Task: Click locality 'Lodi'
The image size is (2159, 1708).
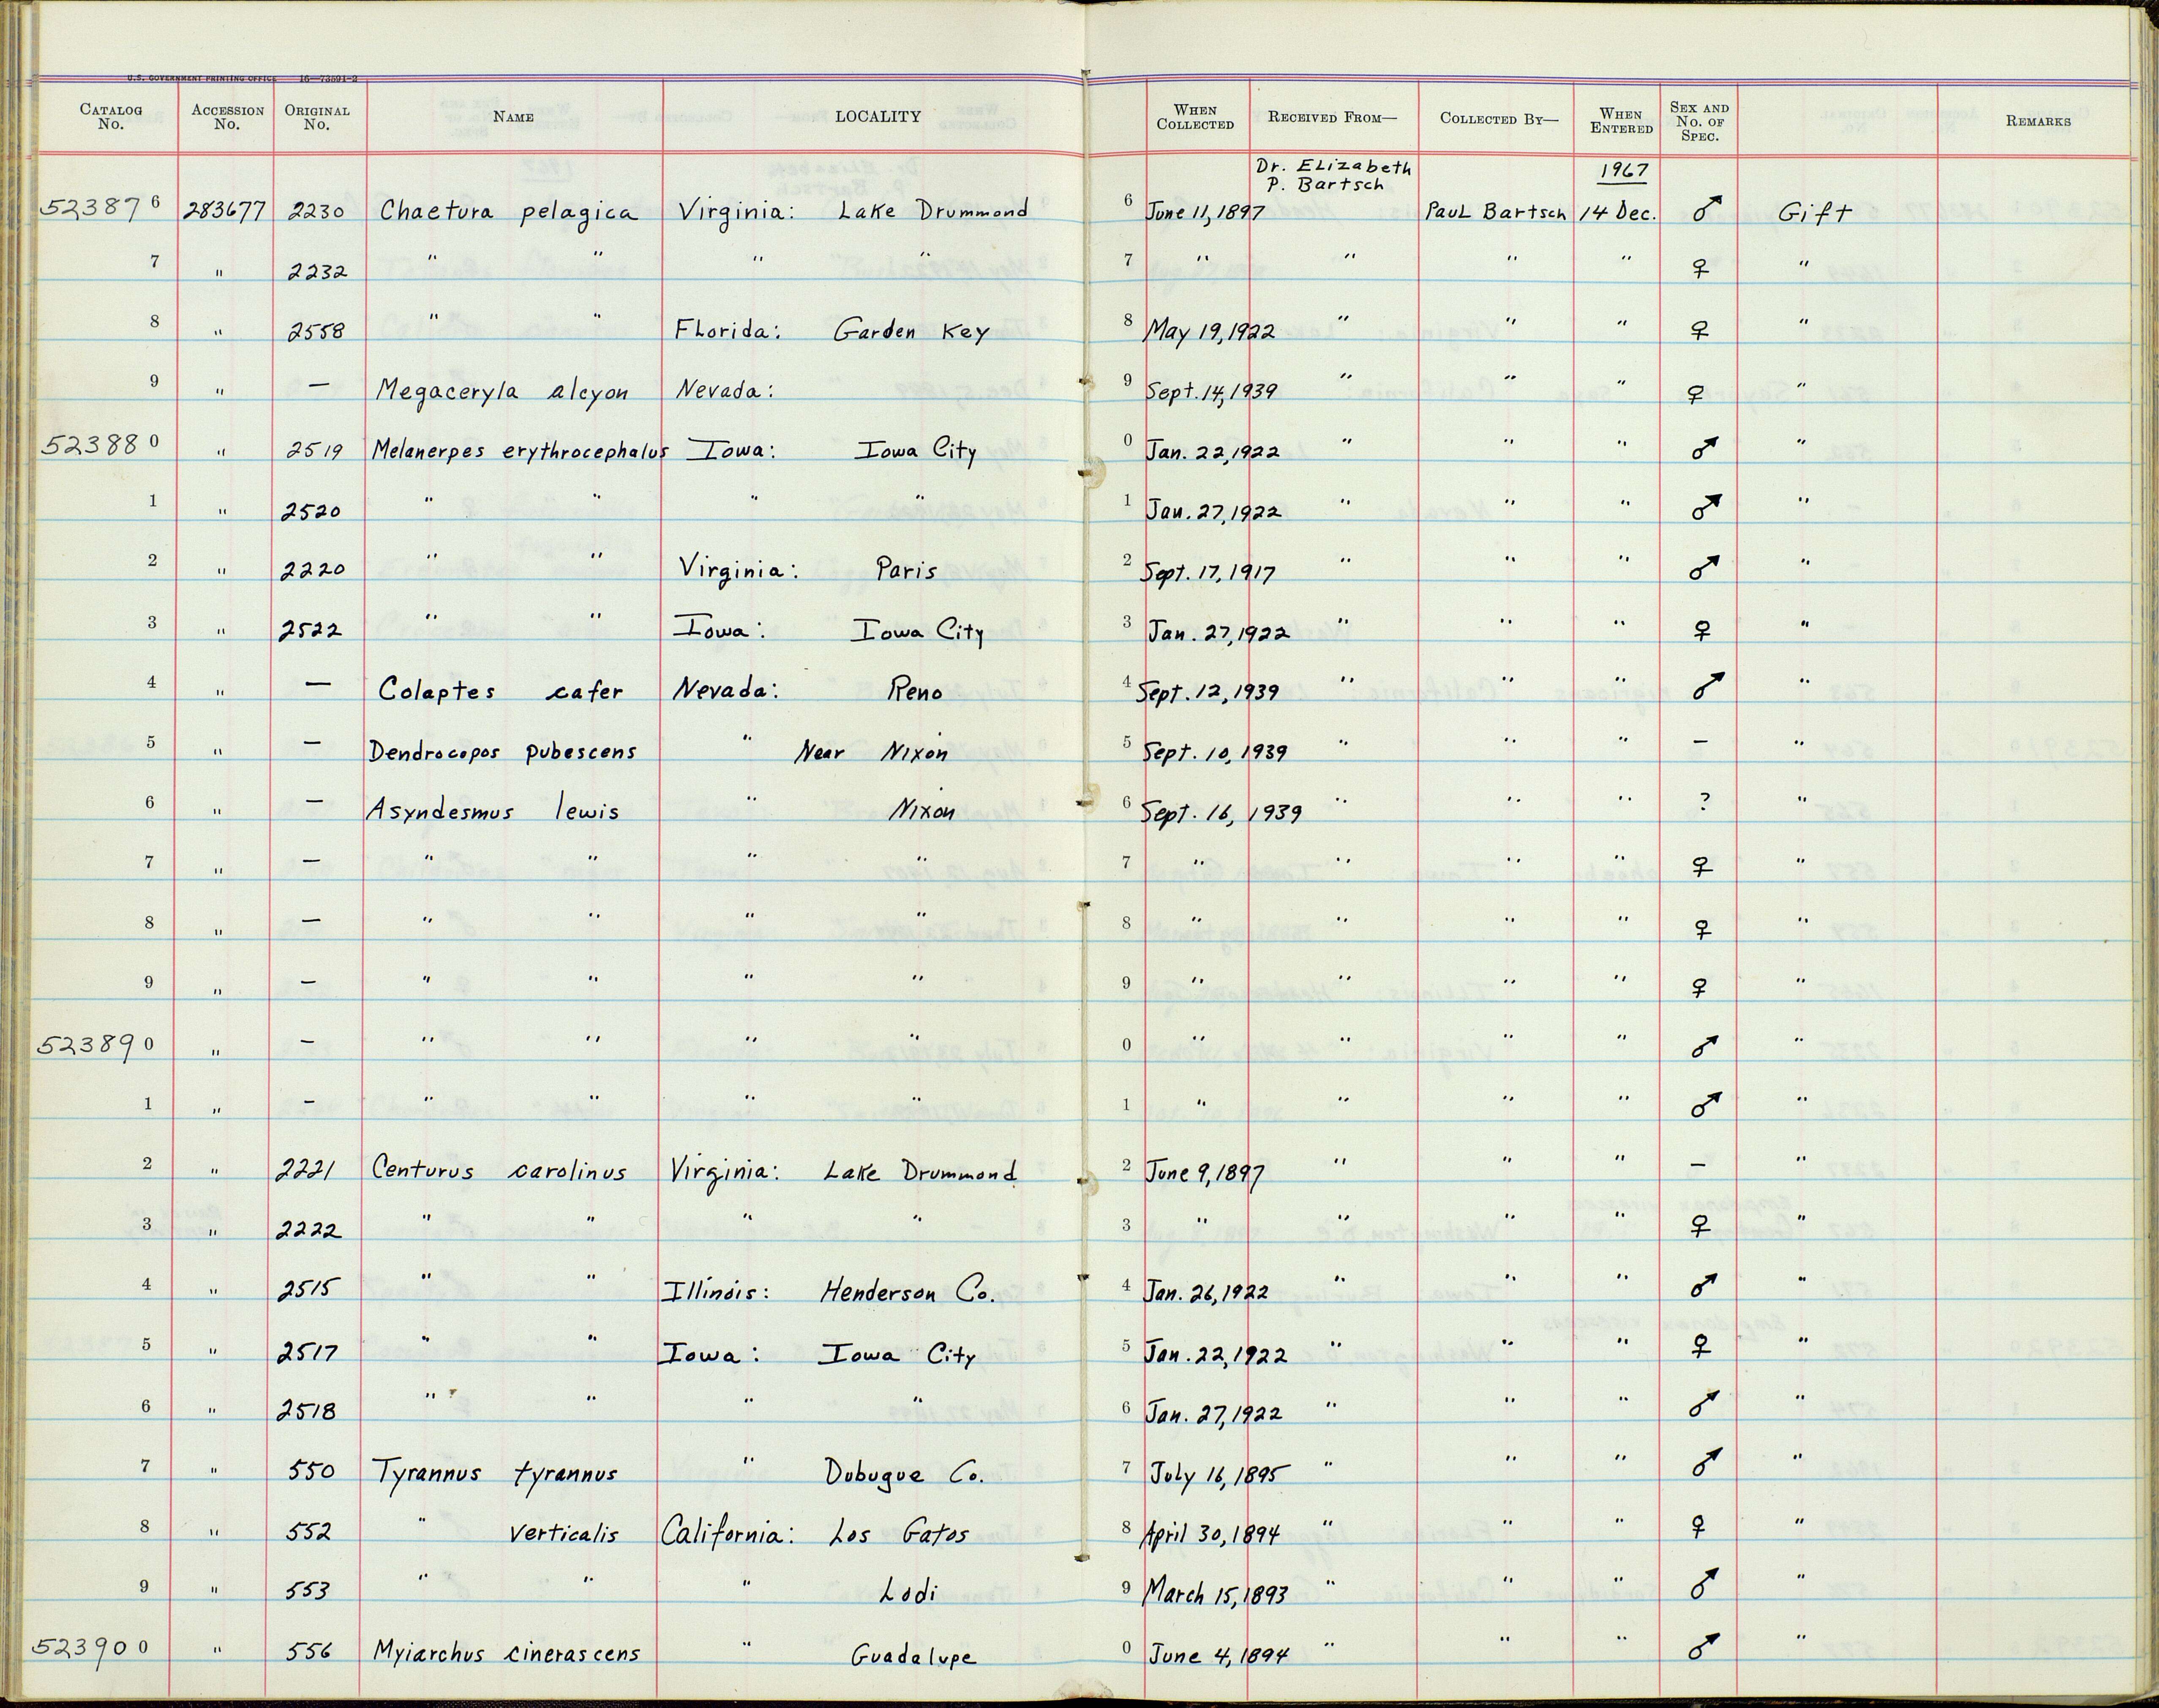Action: pos(908,1592)
